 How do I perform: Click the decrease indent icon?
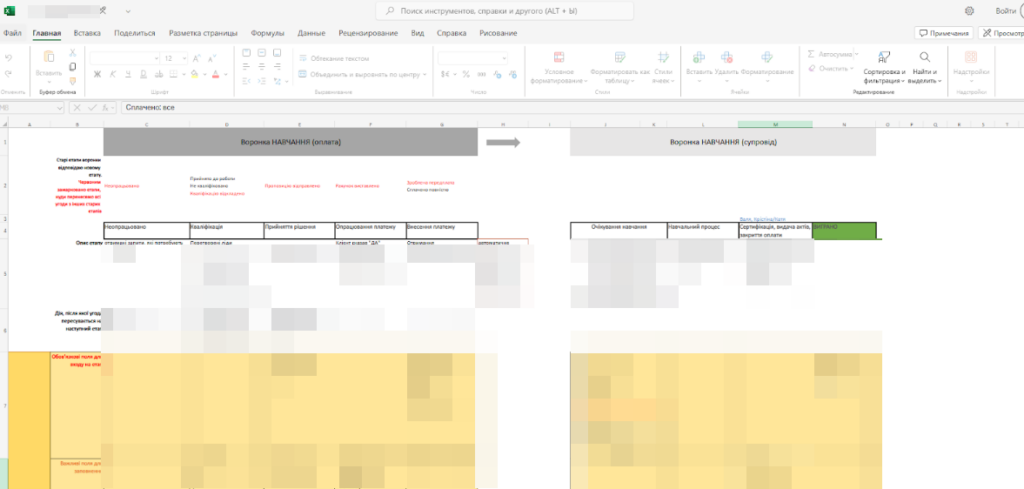[246, 81]
